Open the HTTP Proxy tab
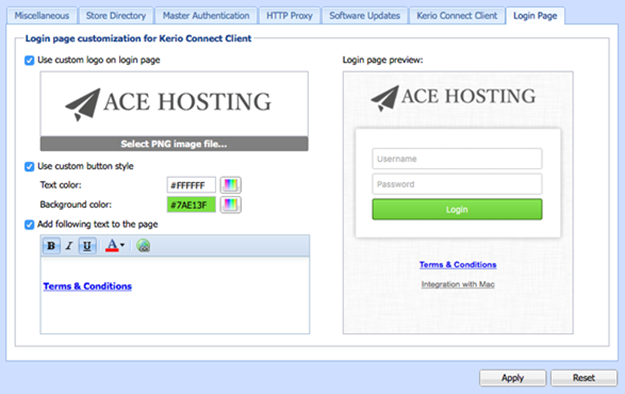 coord(289,16)
